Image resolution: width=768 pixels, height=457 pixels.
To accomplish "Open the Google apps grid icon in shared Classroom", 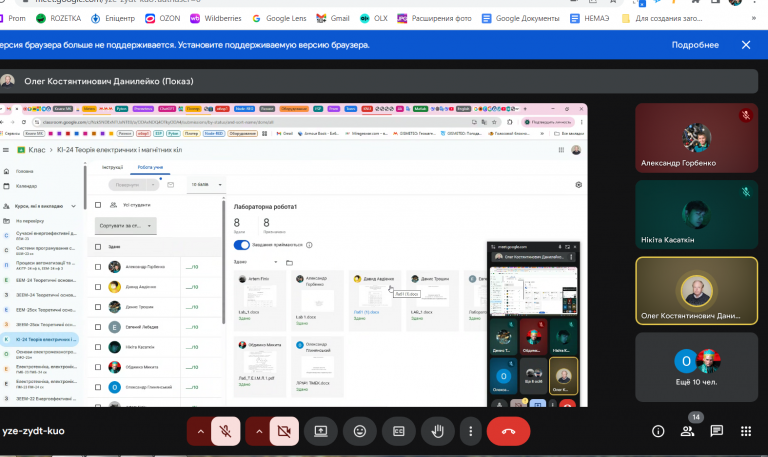I will pyautogui.click(x=561, y=150).
